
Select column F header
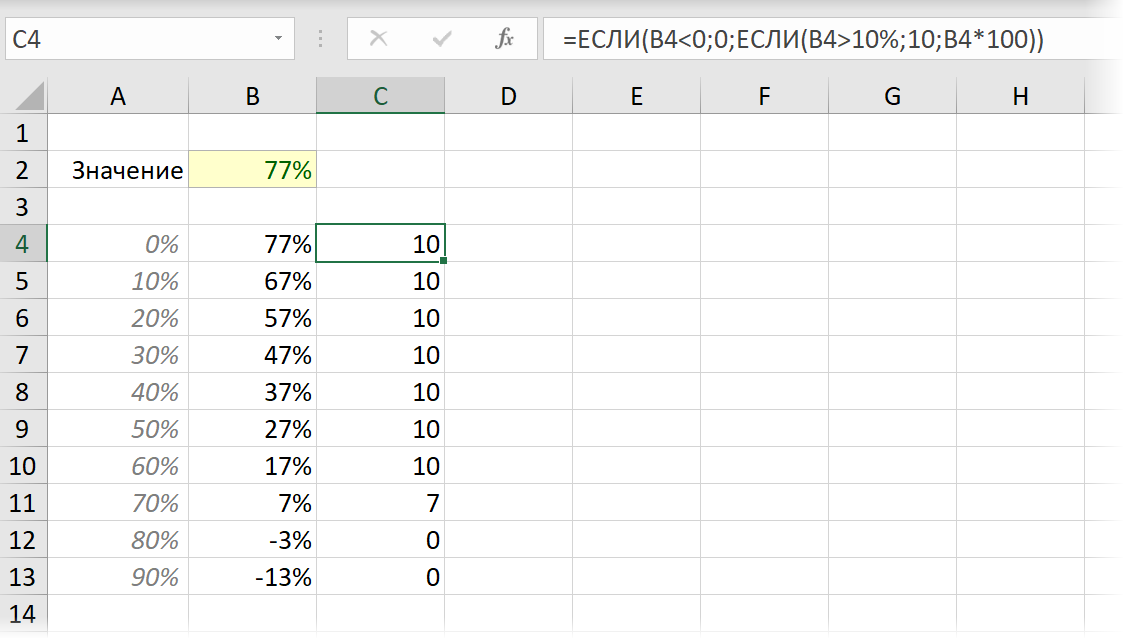coord(764,96)
